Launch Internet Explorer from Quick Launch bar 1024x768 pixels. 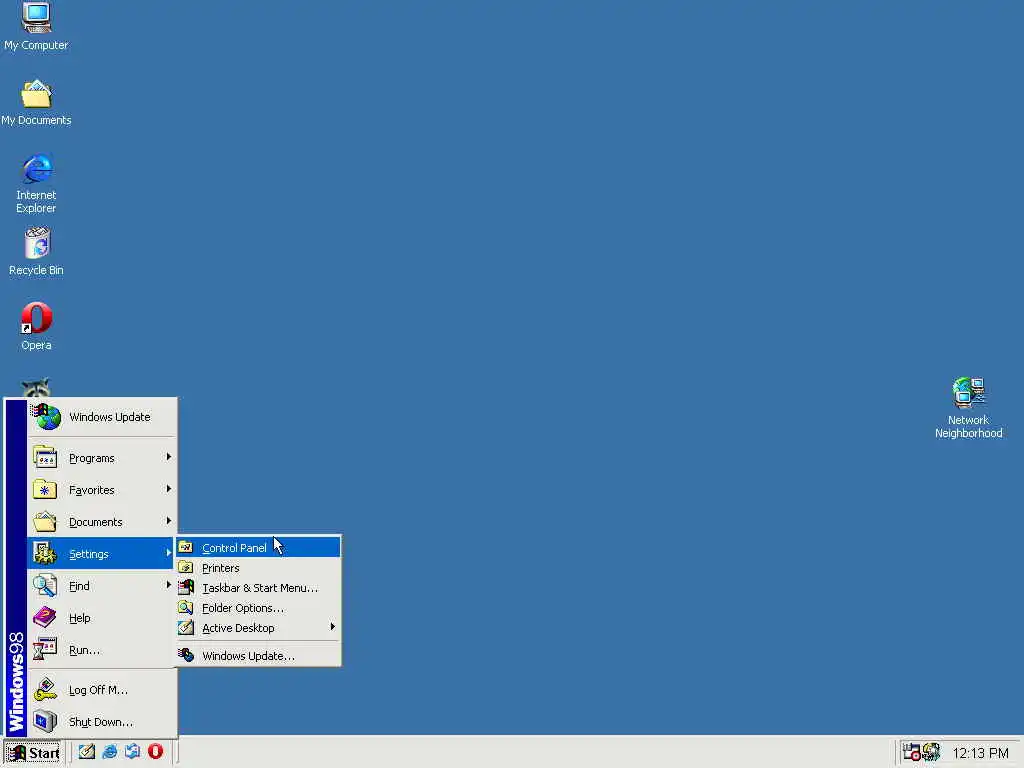pos(109,752)
